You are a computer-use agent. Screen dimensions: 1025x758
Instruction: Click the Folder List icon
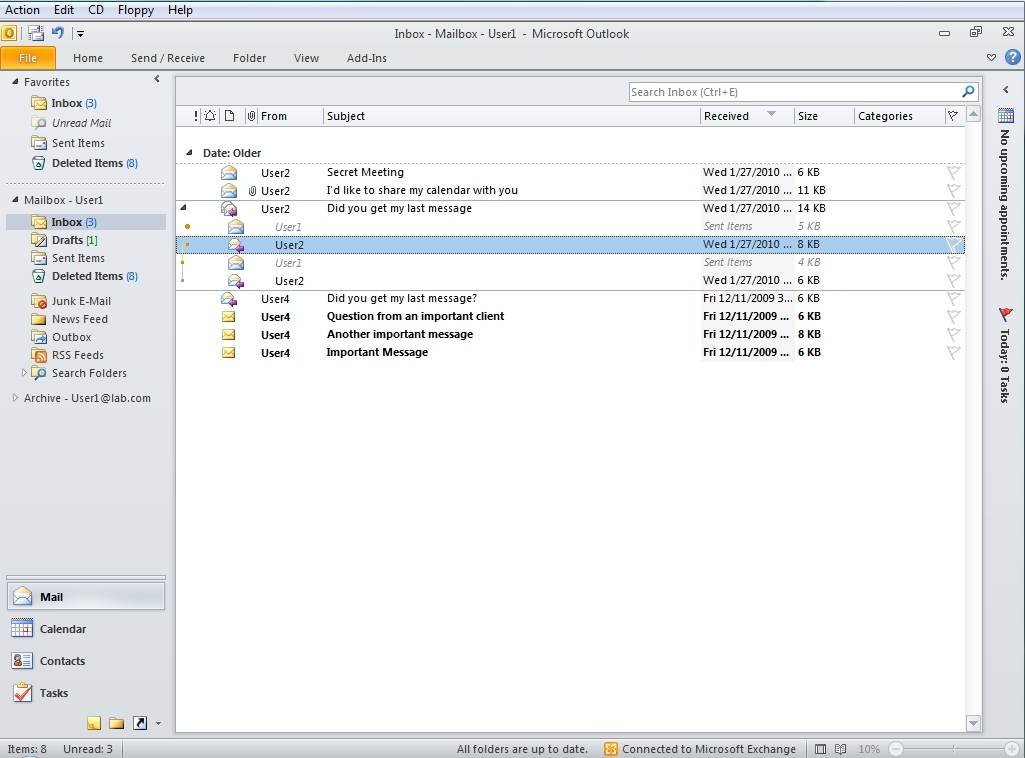point(116,723)
